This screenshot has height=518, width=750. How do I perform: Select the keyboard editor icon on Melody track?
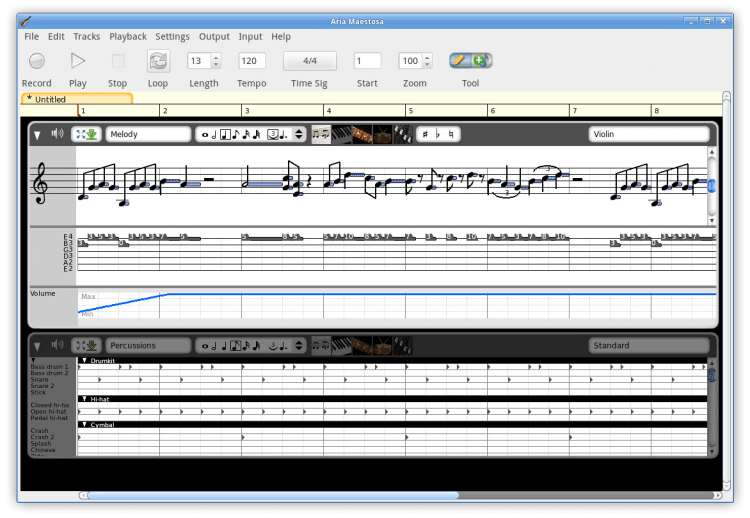coord(343,134)
